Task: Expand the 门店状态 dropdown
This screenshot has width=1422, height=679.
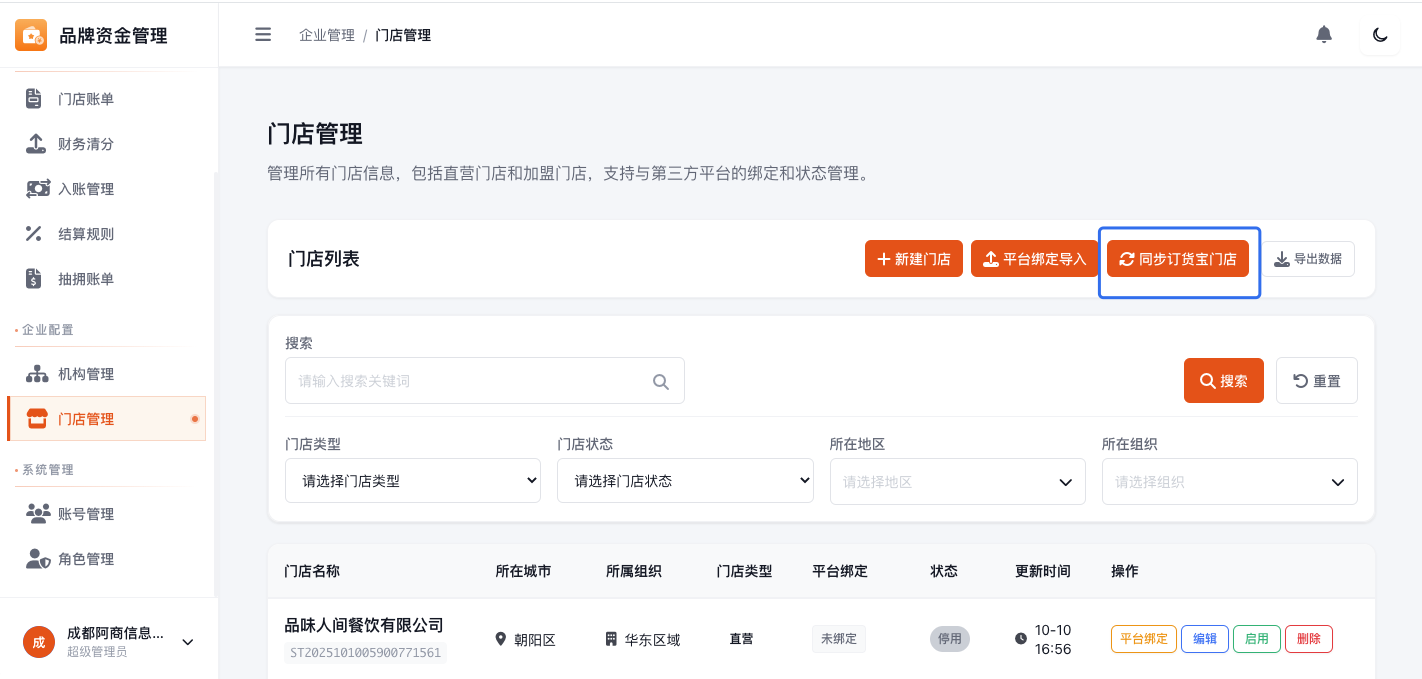Action: 685,481
